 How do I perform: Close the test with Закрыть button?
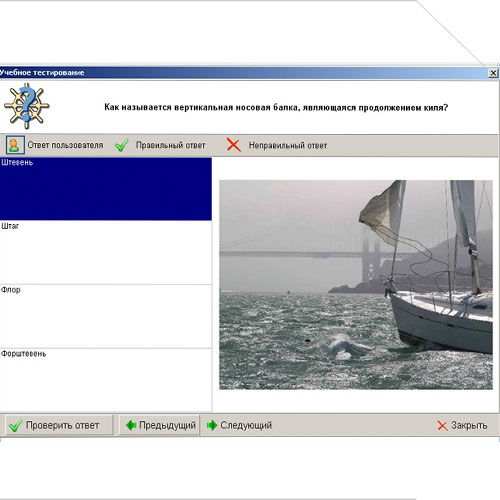462,425
